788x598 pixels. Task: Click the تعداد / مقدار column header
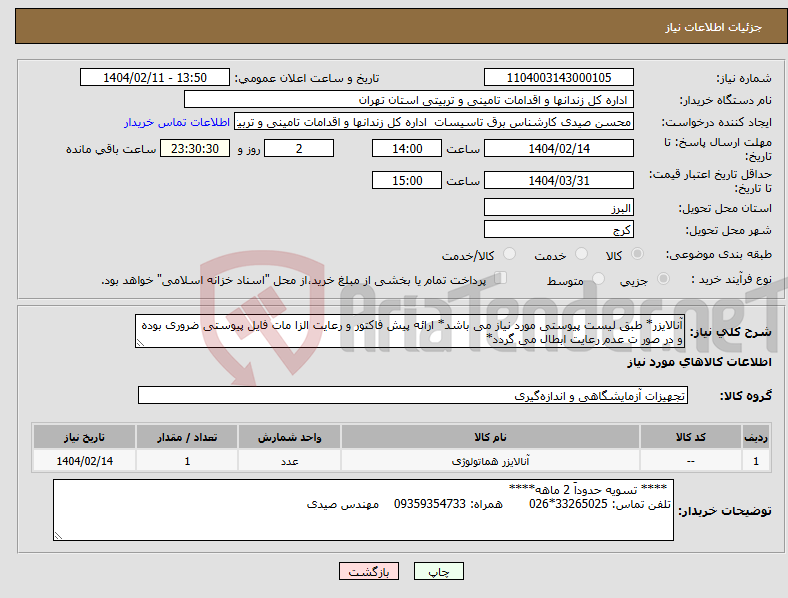pyautogui.click(x=187, y=437)
